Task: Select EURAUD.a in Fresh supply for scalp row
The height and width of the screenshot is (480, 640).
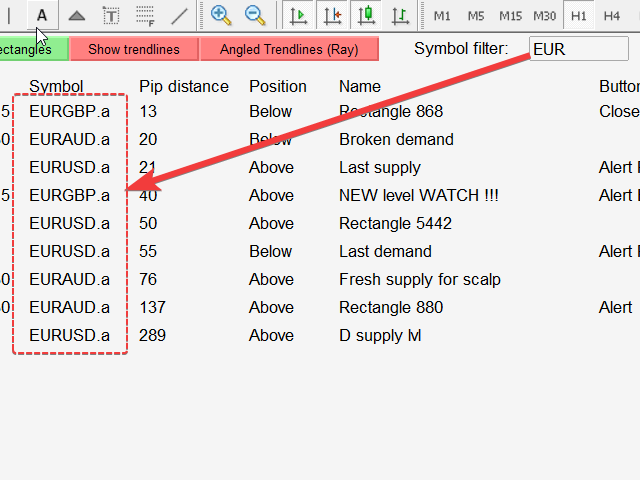Action: pos(69,279)
